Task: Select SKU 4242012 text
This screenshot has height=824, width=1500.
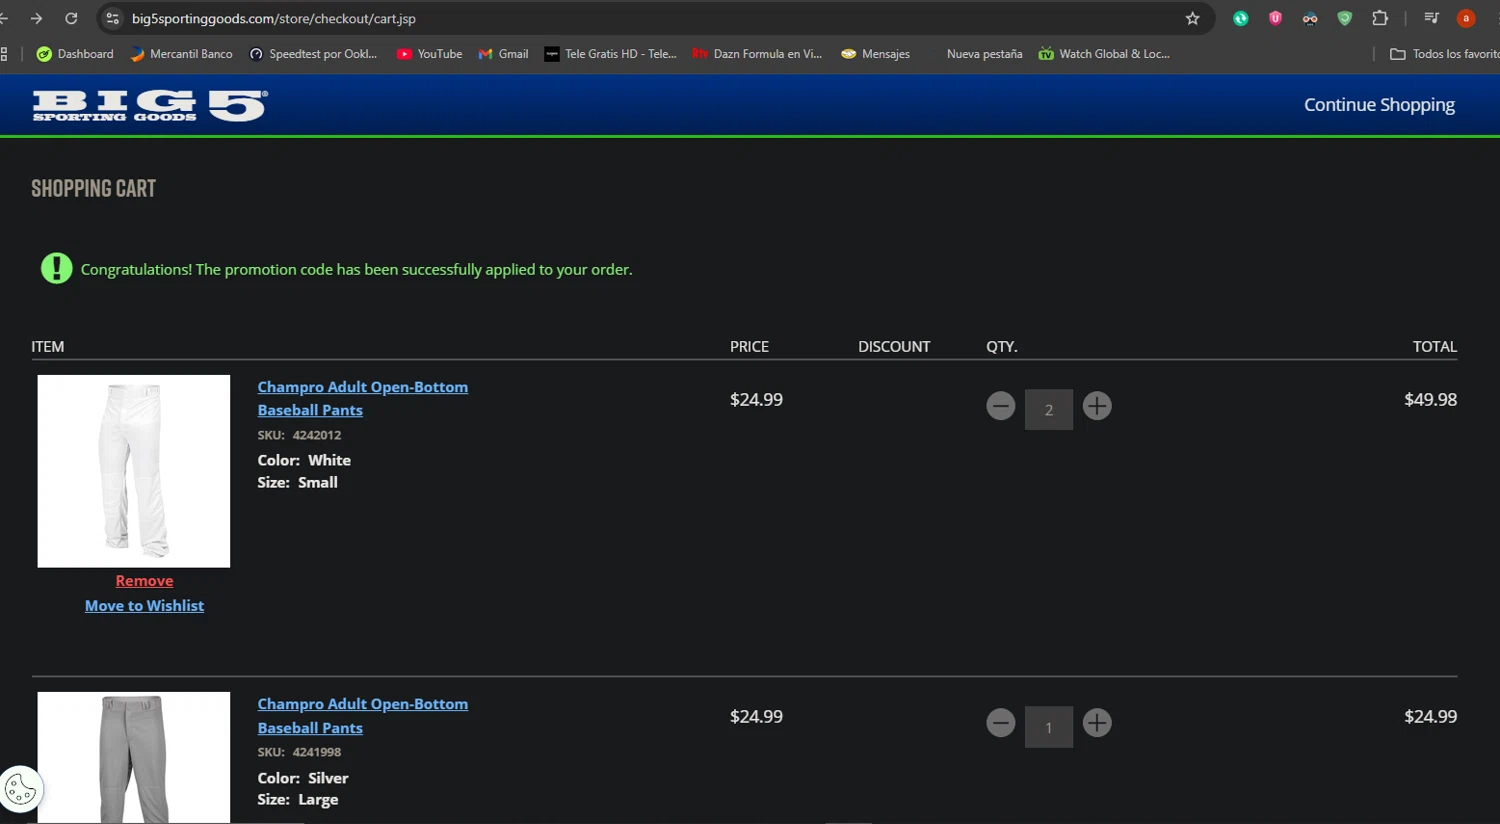Action: click(x=299, y=435)
